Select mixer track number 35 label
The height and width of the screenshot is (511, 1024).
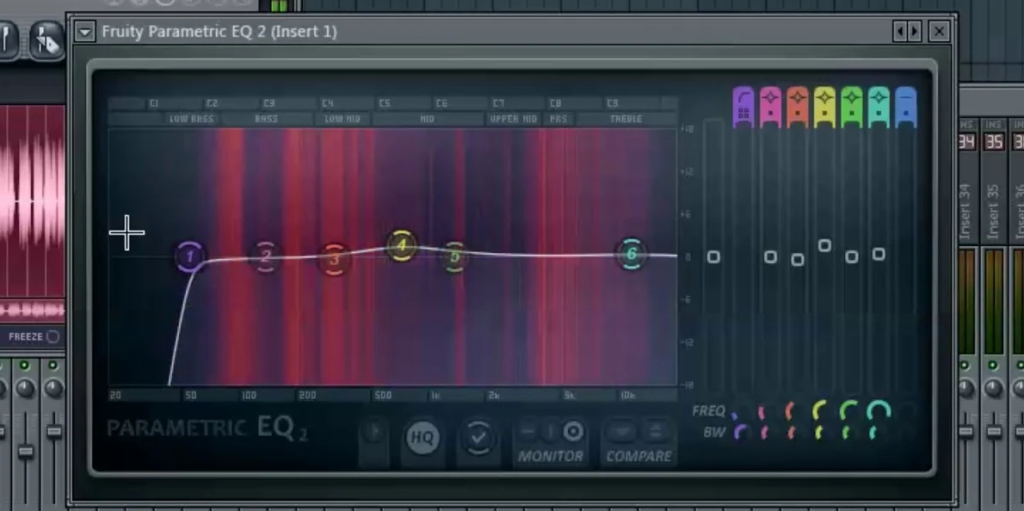993,142
